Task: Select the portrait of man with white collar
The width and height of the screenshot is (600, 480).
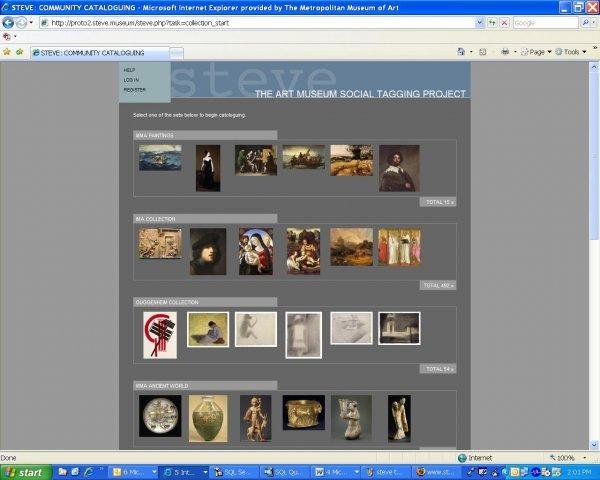Action: point(399,168)
